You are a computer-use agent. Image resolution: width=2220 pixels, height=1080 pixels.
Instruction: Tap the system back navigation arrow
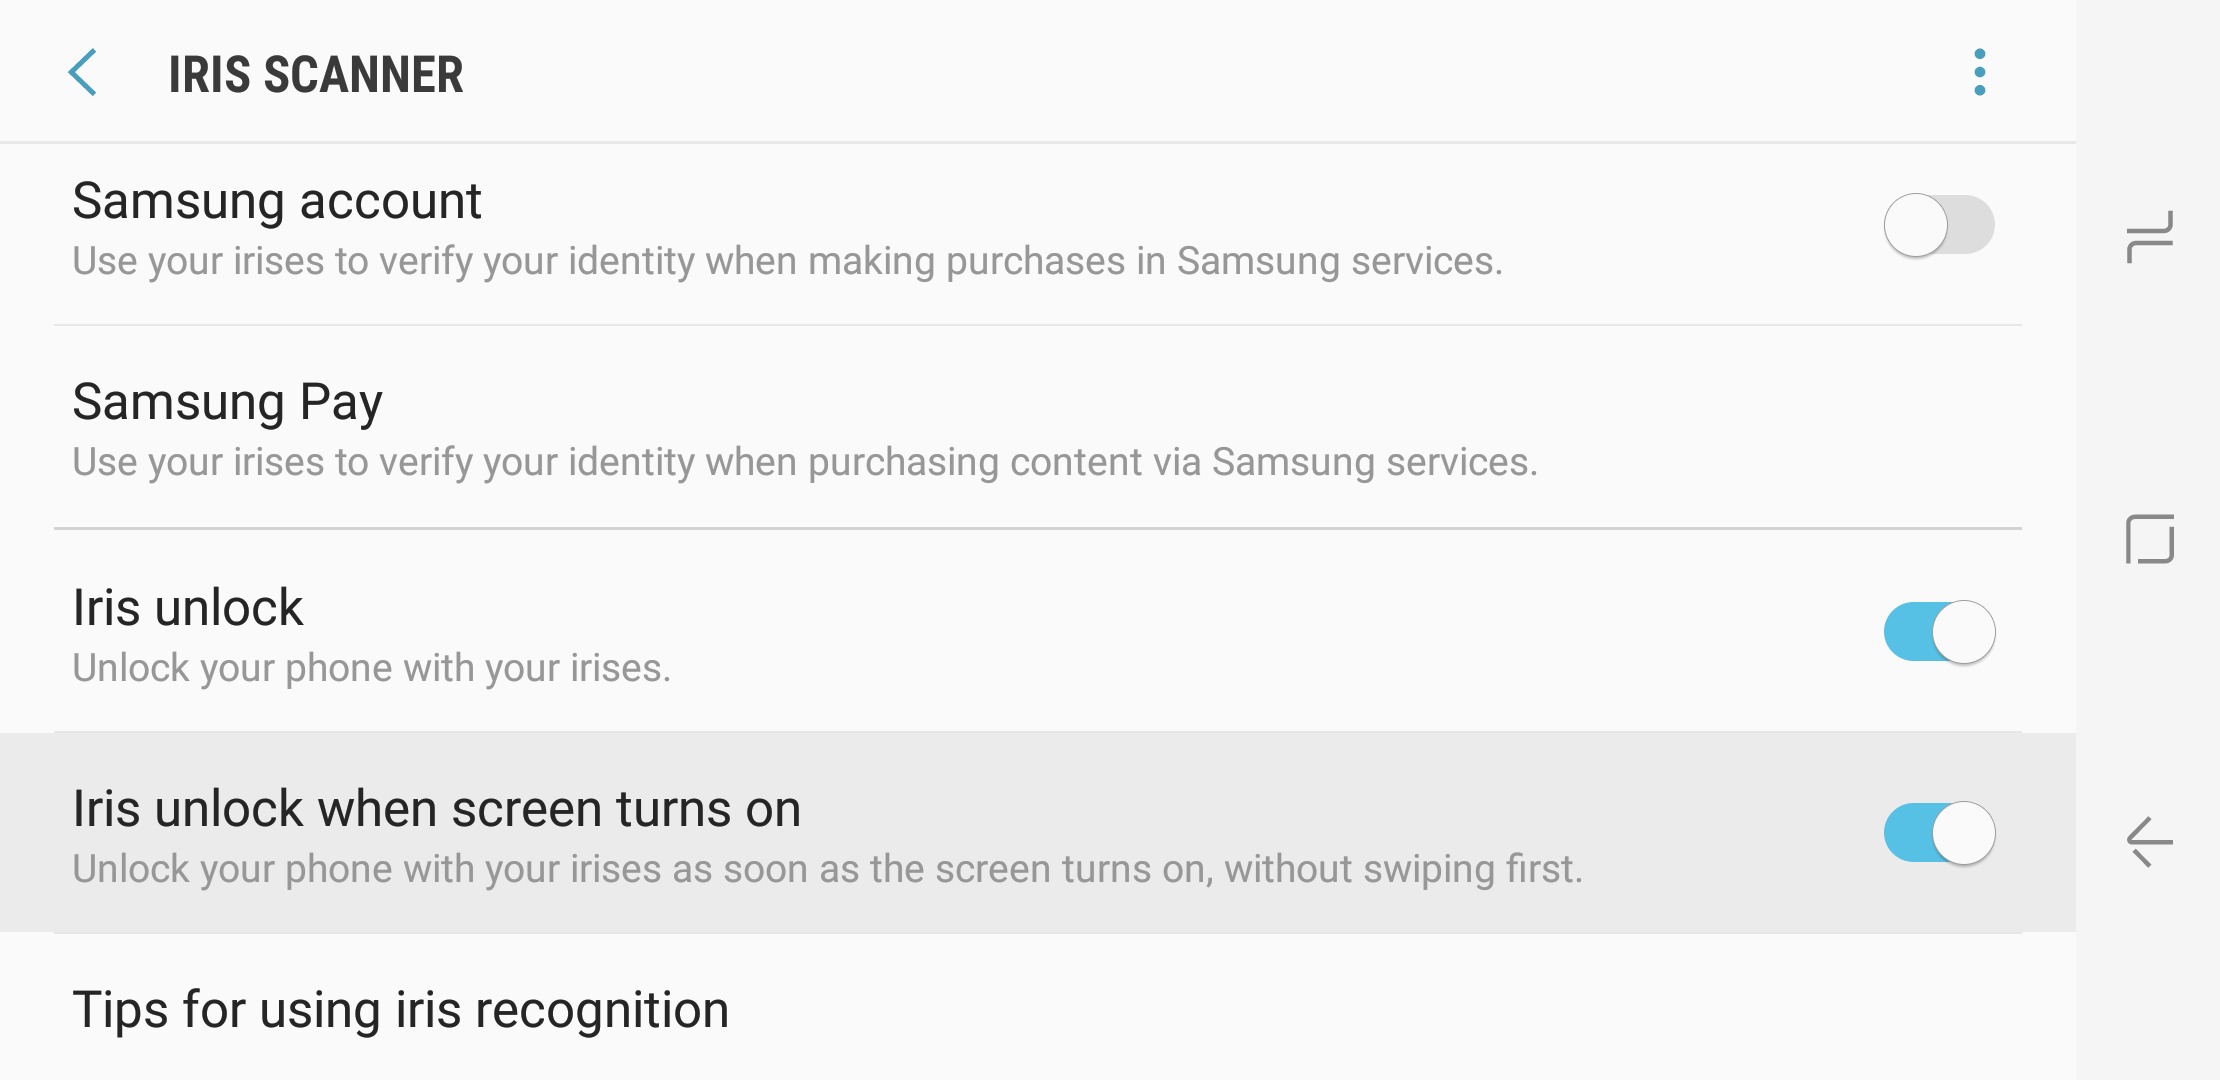tap(2149, 842)
